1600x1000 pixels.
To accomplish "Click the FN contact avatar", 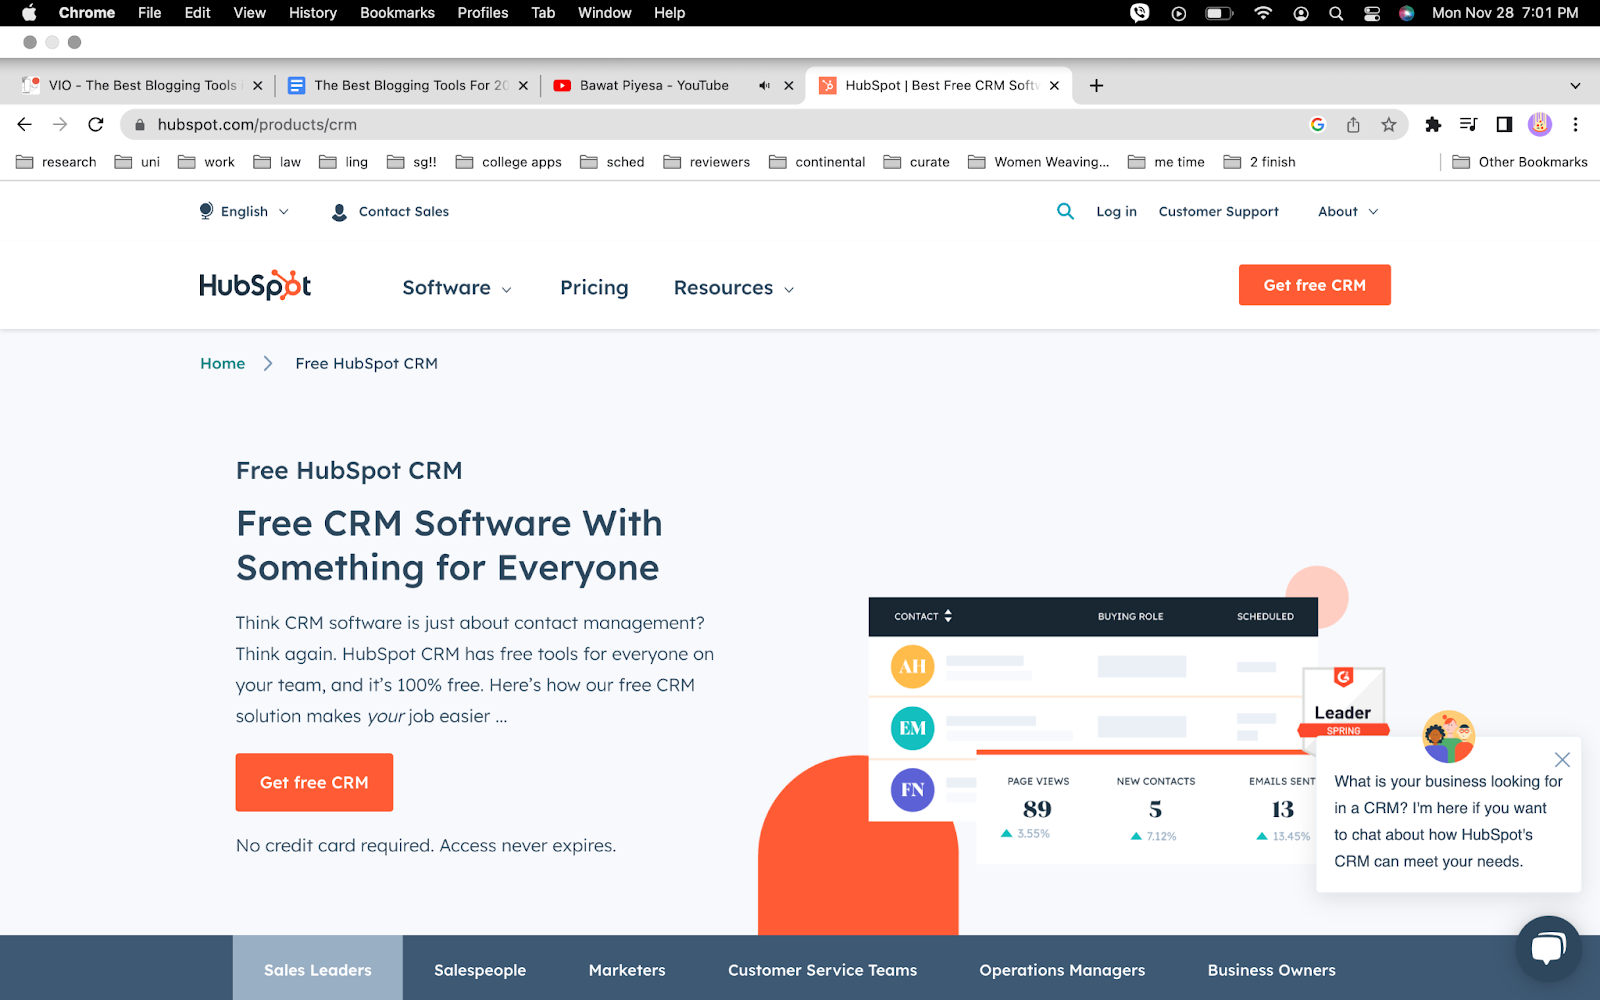I will coord(912,790).
